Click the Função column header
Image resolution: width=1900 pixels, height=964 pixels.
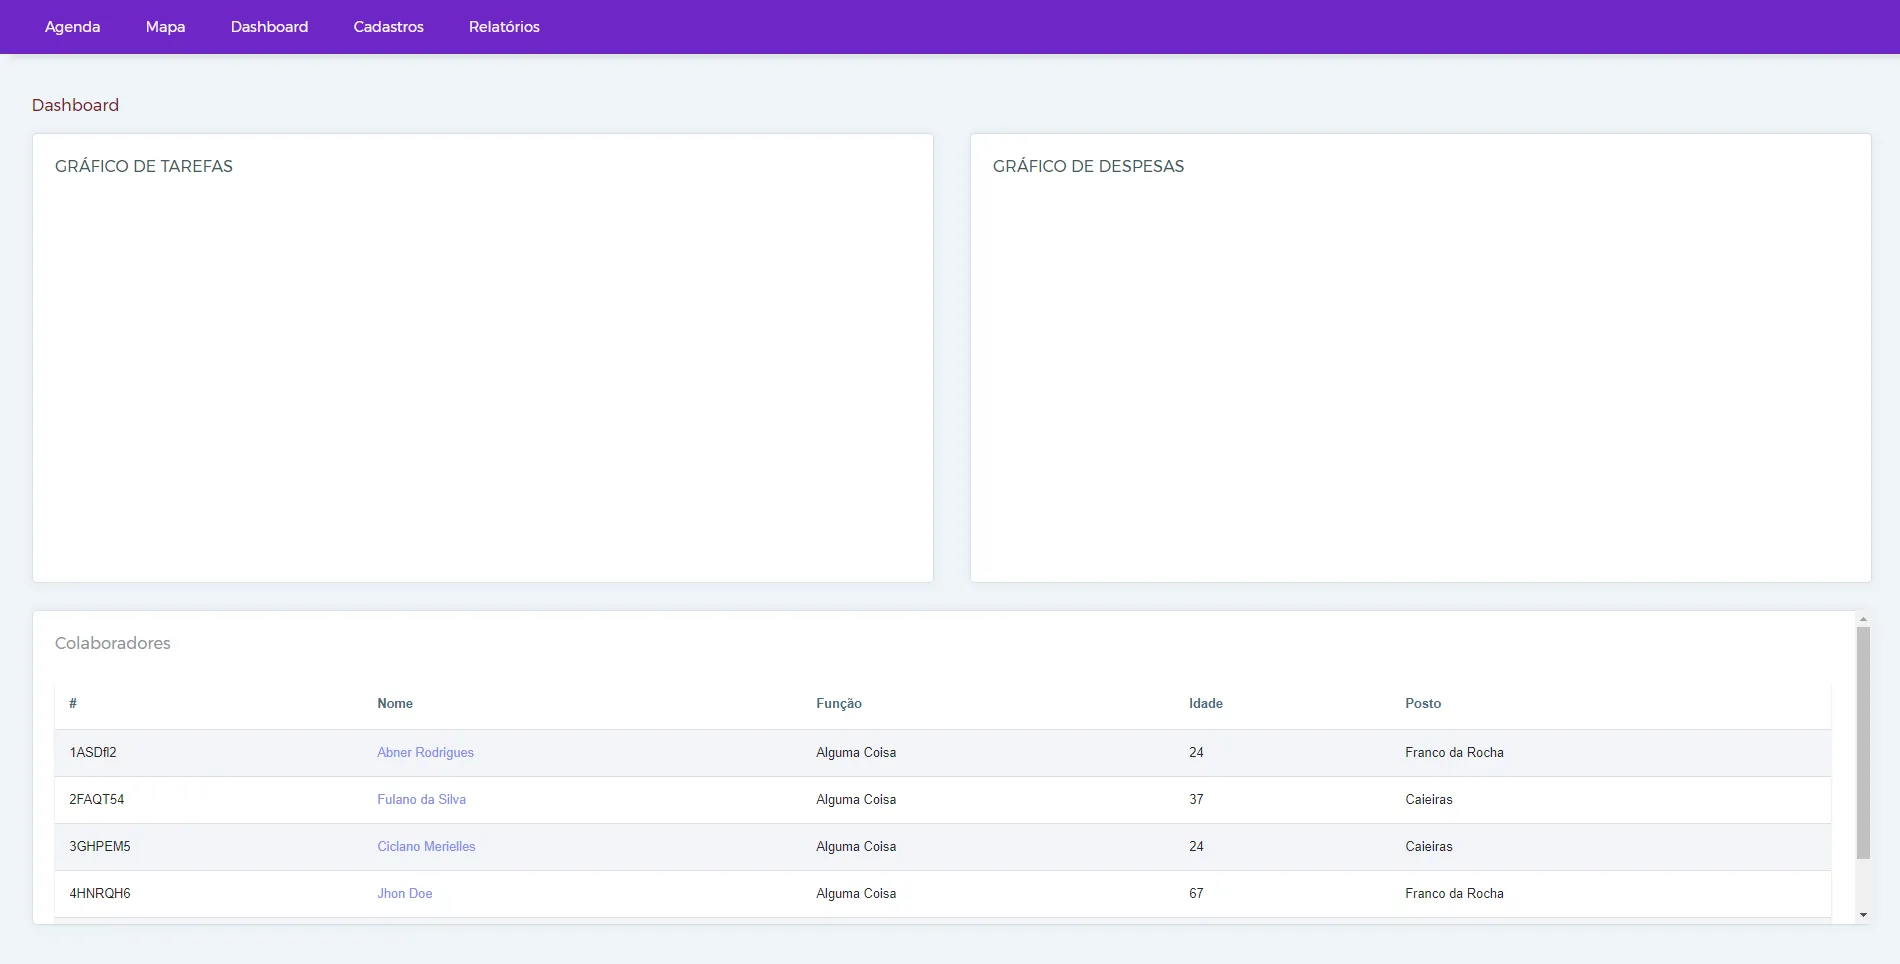[x=838, y=704]
